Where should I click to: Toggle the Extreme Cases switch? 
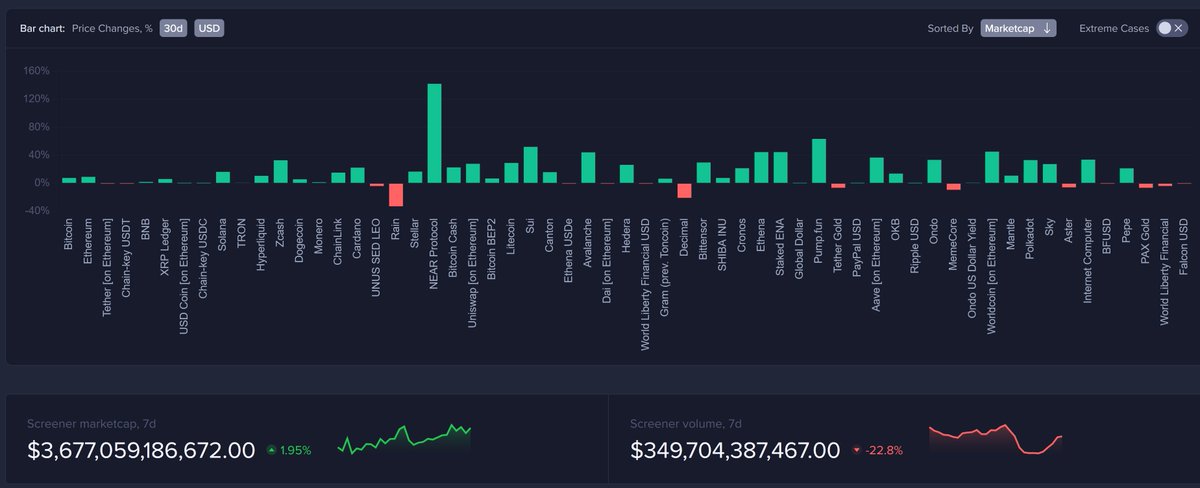[x=1170, y=28]
